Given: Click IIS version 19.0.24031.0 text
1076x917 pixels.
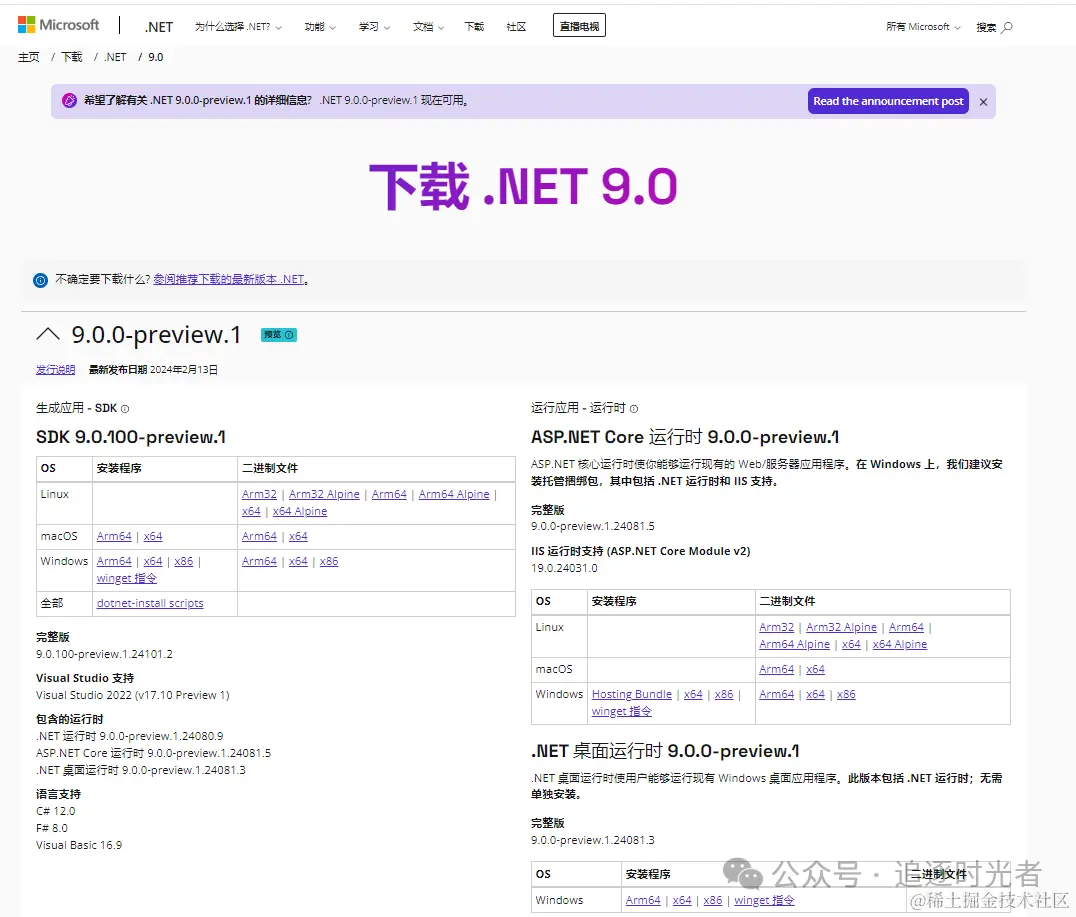Looking at the screenshot, I should [x=564, y=568].
